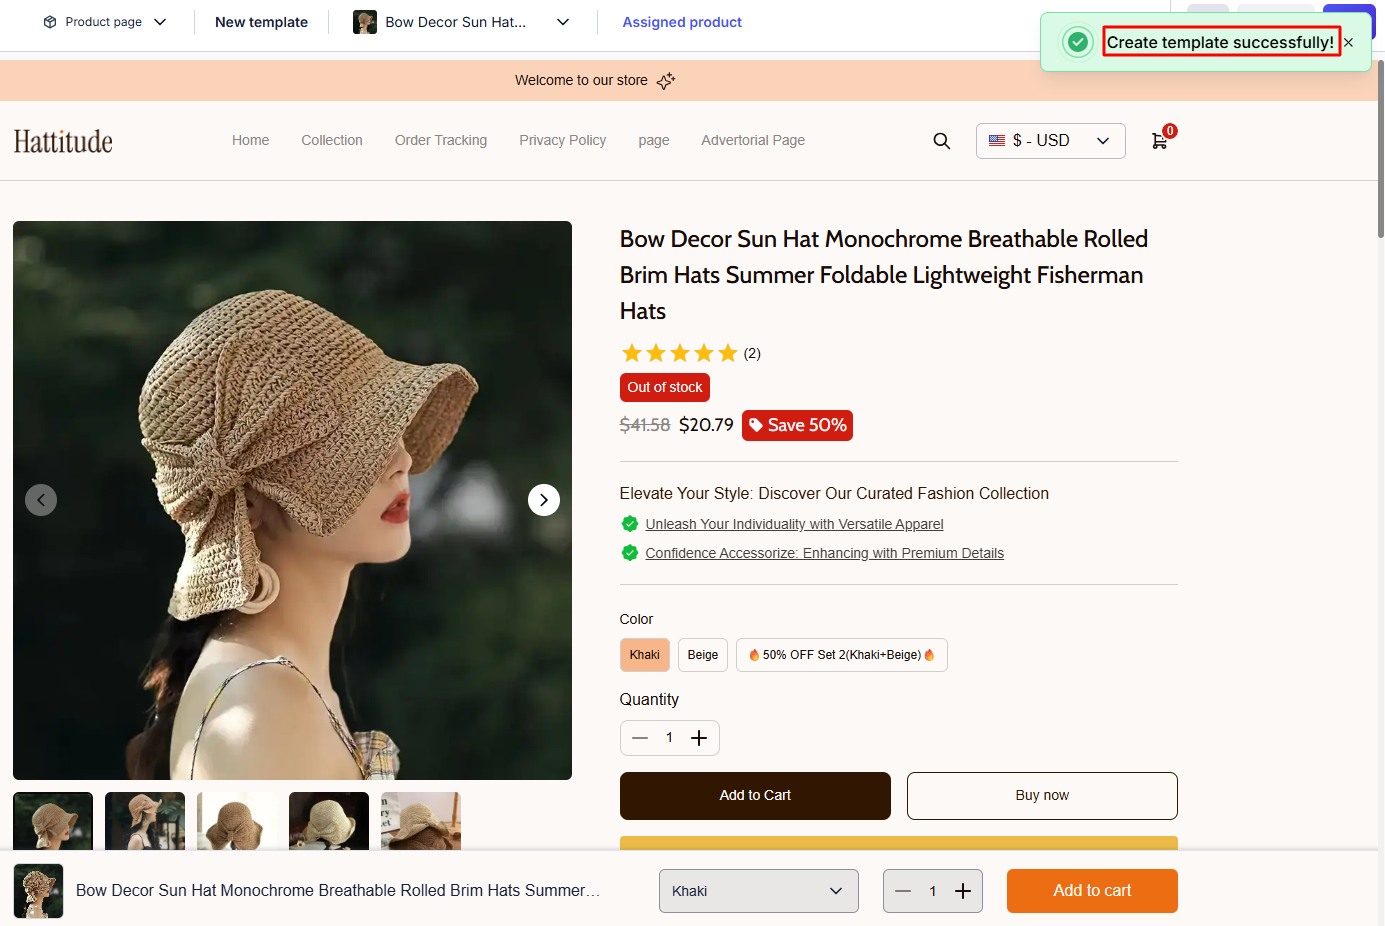Image resolution: width=1385 pixels, height=926 pixels.
Task: Select the second product thumbnail image
Action: click(145, 820)
